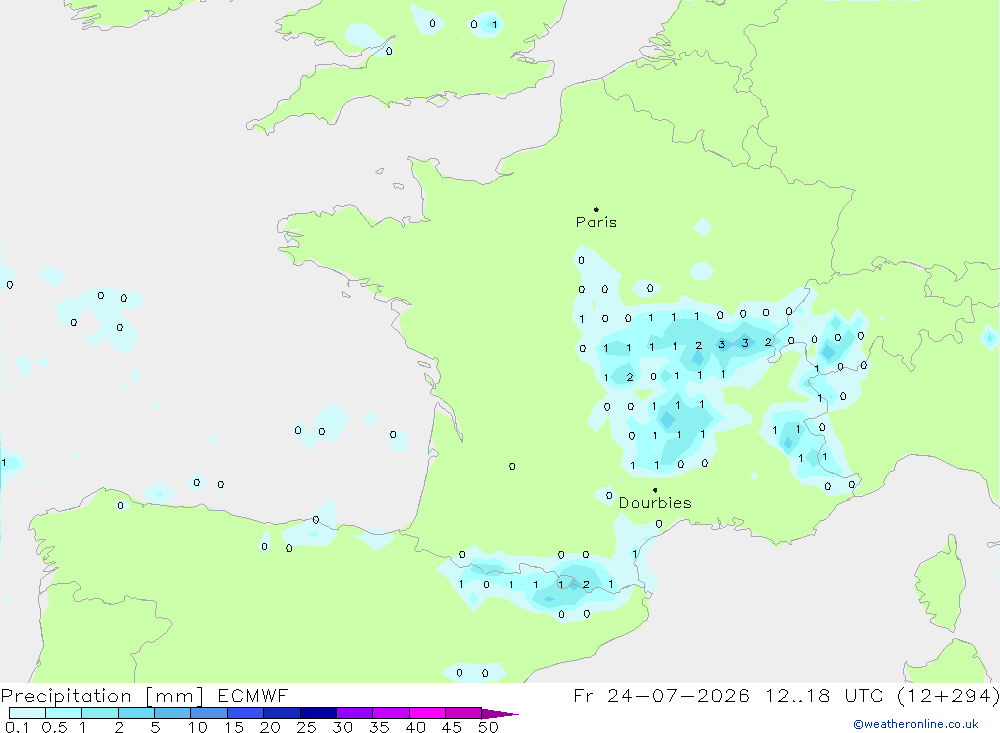Open the weatheronline.co.uk copyright link
The width and height of the screenshot is (1000, 733).
(916, 724)
